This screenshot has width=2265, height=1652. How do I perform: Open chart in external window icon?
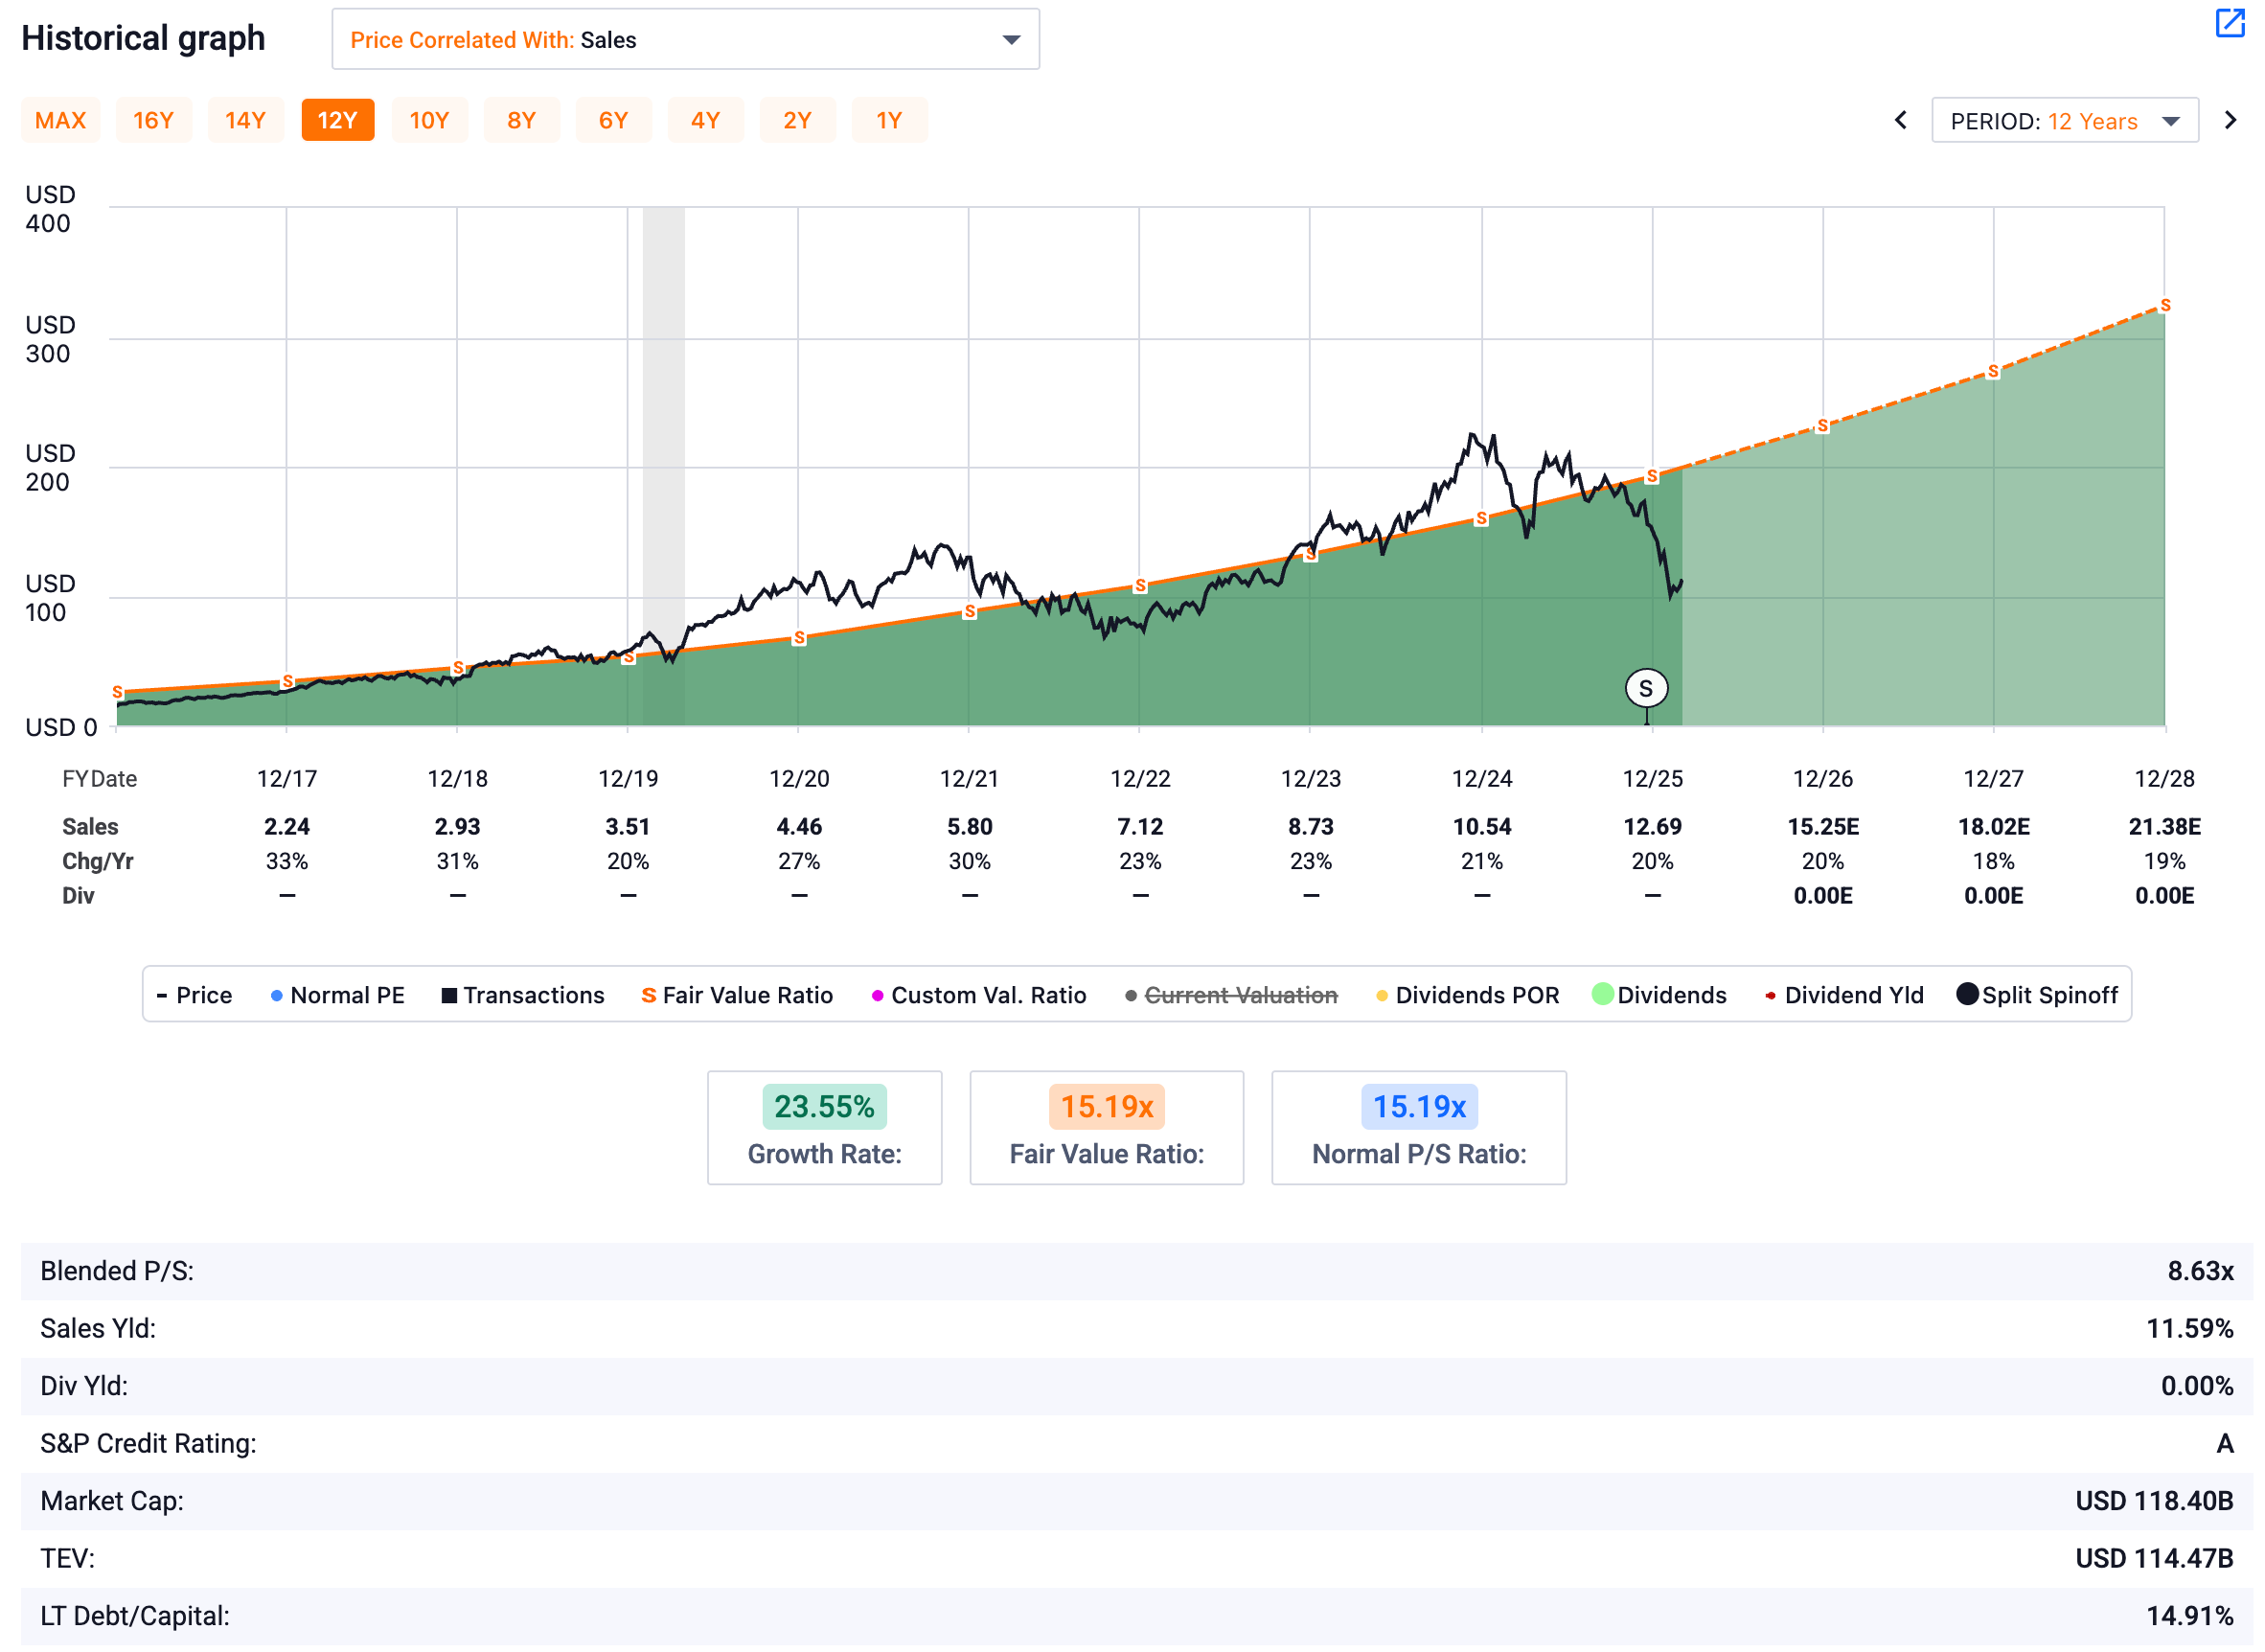tap(2229, 23)
